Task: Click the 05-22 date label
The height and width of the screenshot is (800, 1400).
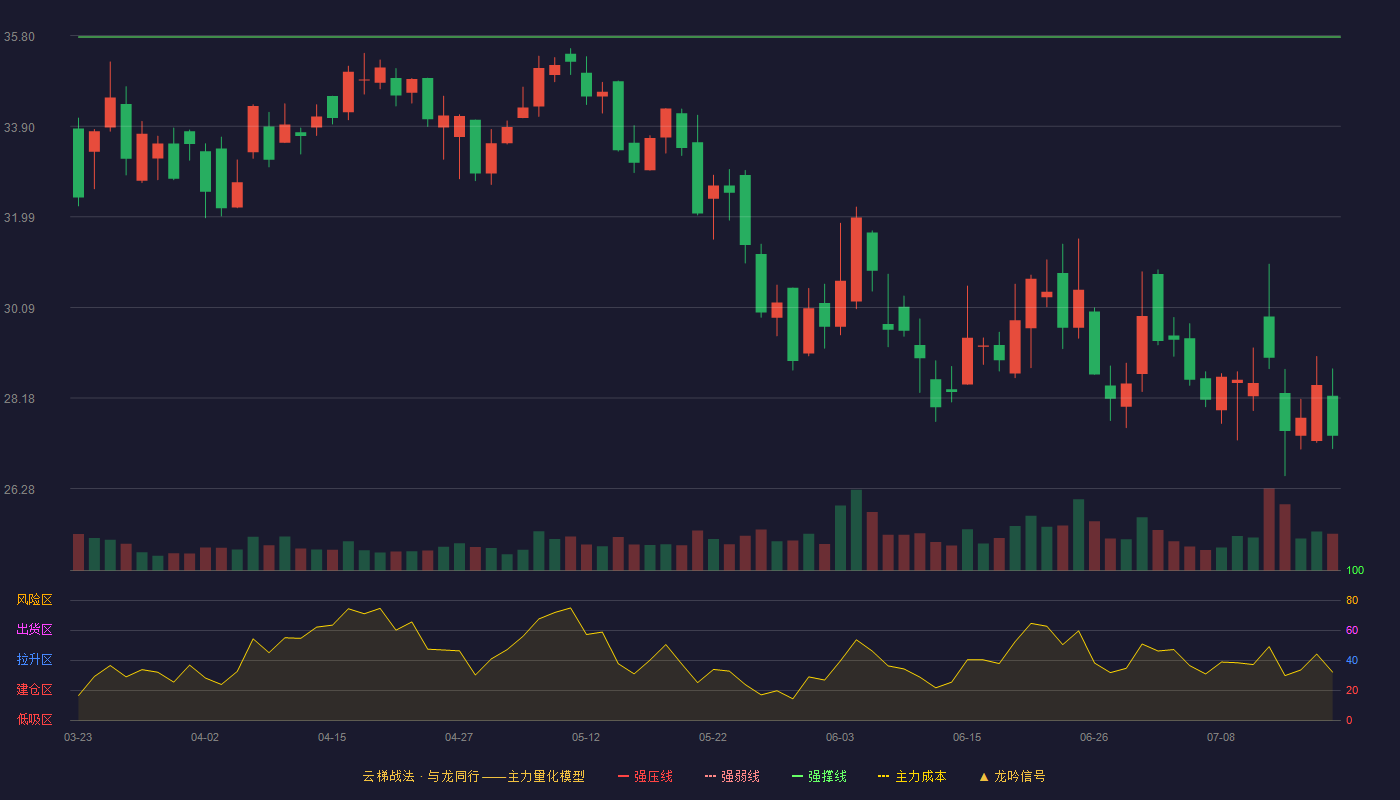Action: click(713, 737)
